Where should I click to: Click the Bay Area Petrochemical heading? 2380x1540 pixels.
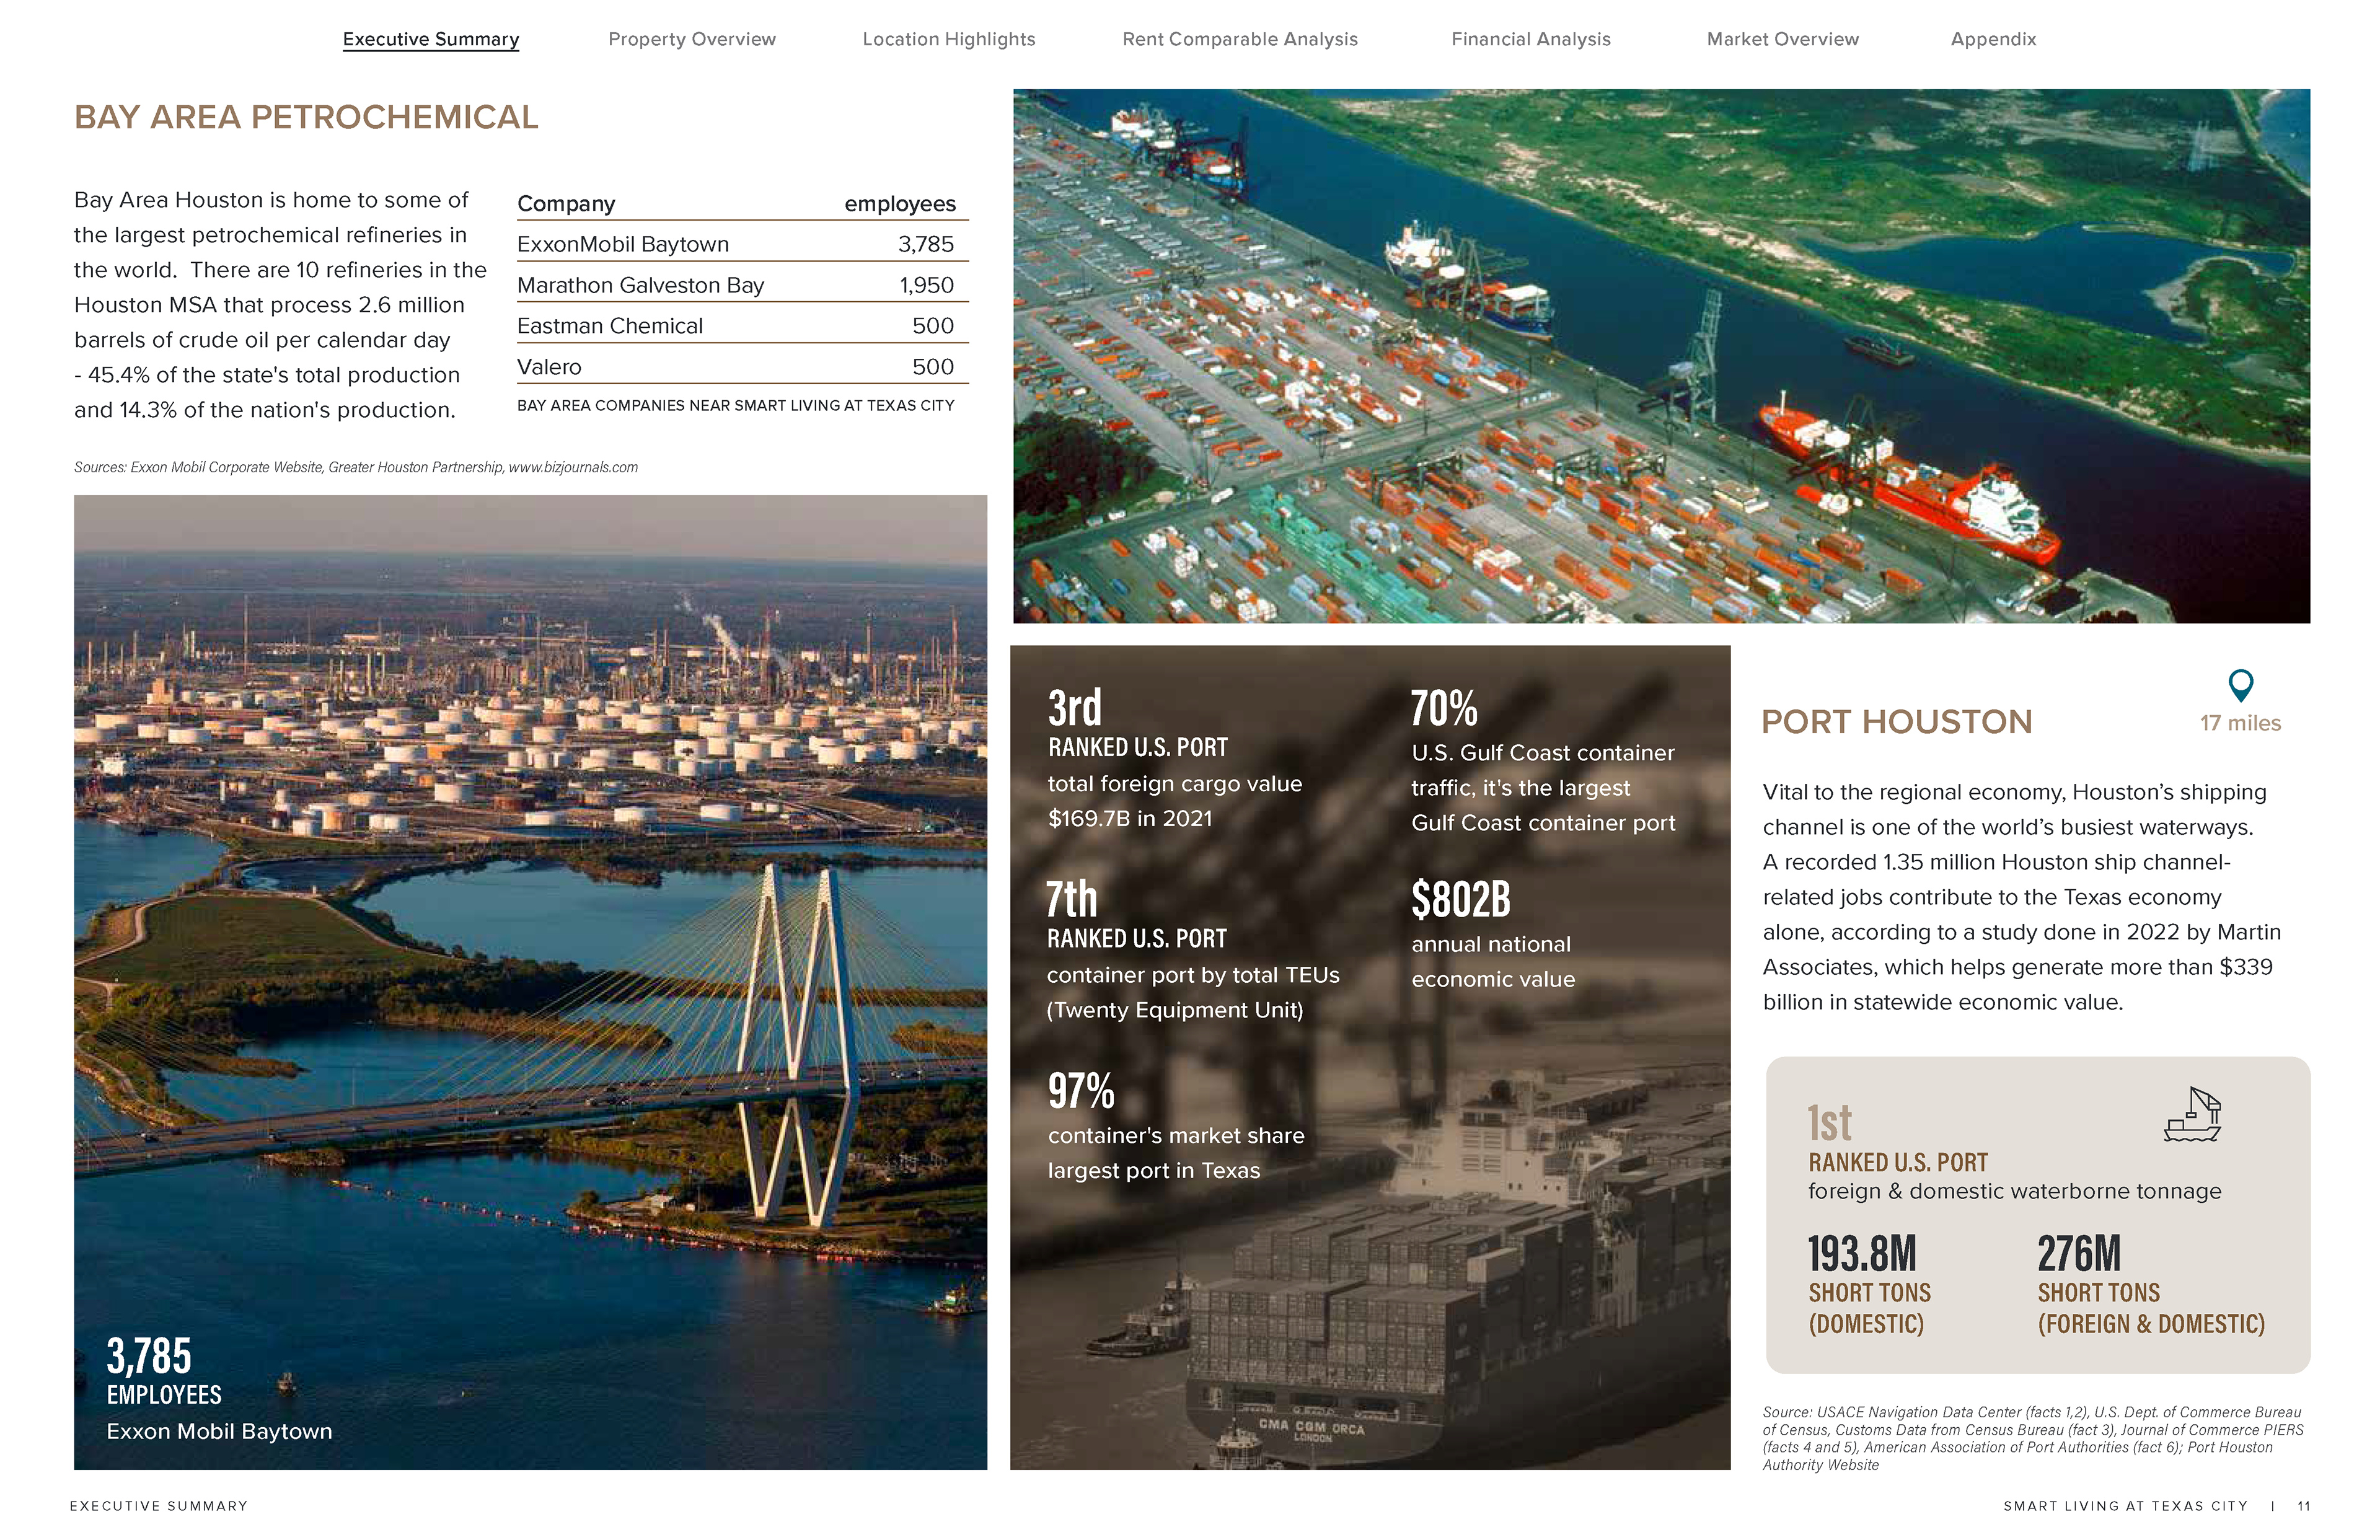click(306, 117)
